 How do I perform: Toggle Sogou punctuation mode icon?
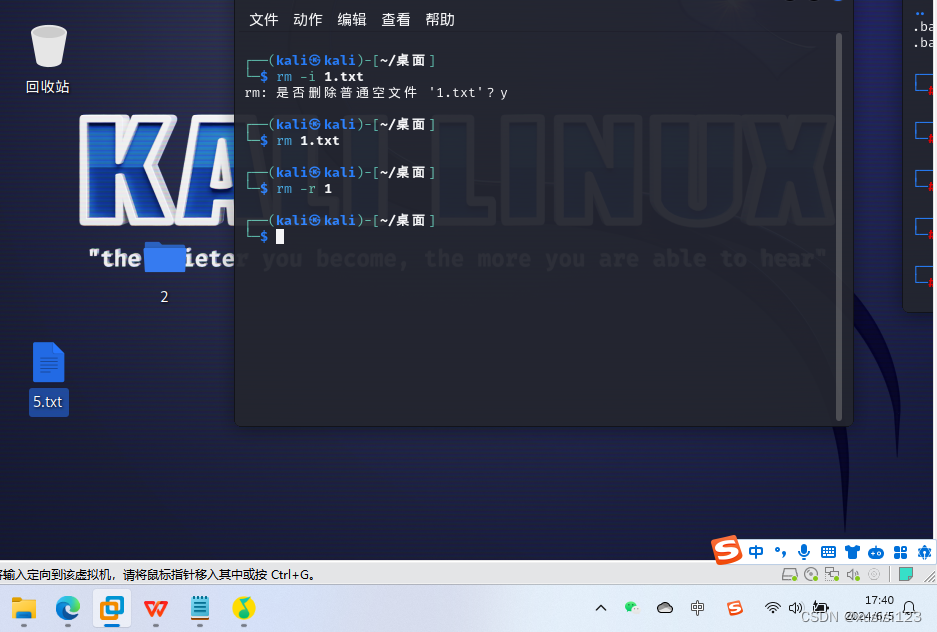tap(780, 552)
